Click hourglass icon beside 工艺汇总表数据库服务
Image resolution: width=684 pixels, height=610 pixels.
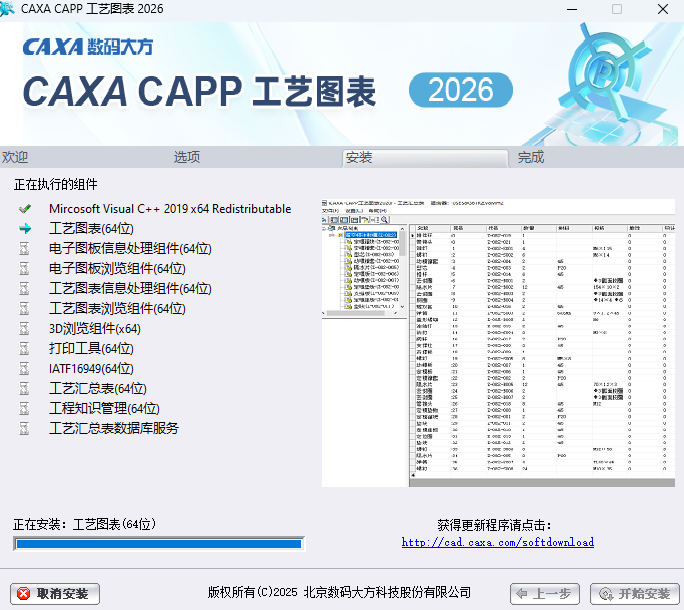pyautogui.click(x=24, y=428)
